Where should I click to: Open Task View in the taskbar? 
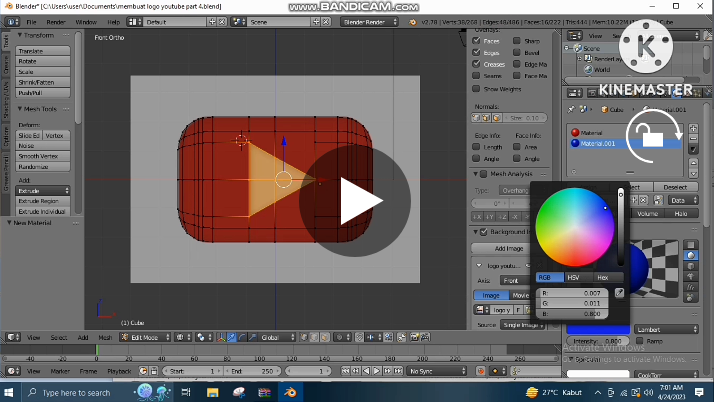pyautogui.click(x=186, y=392)
